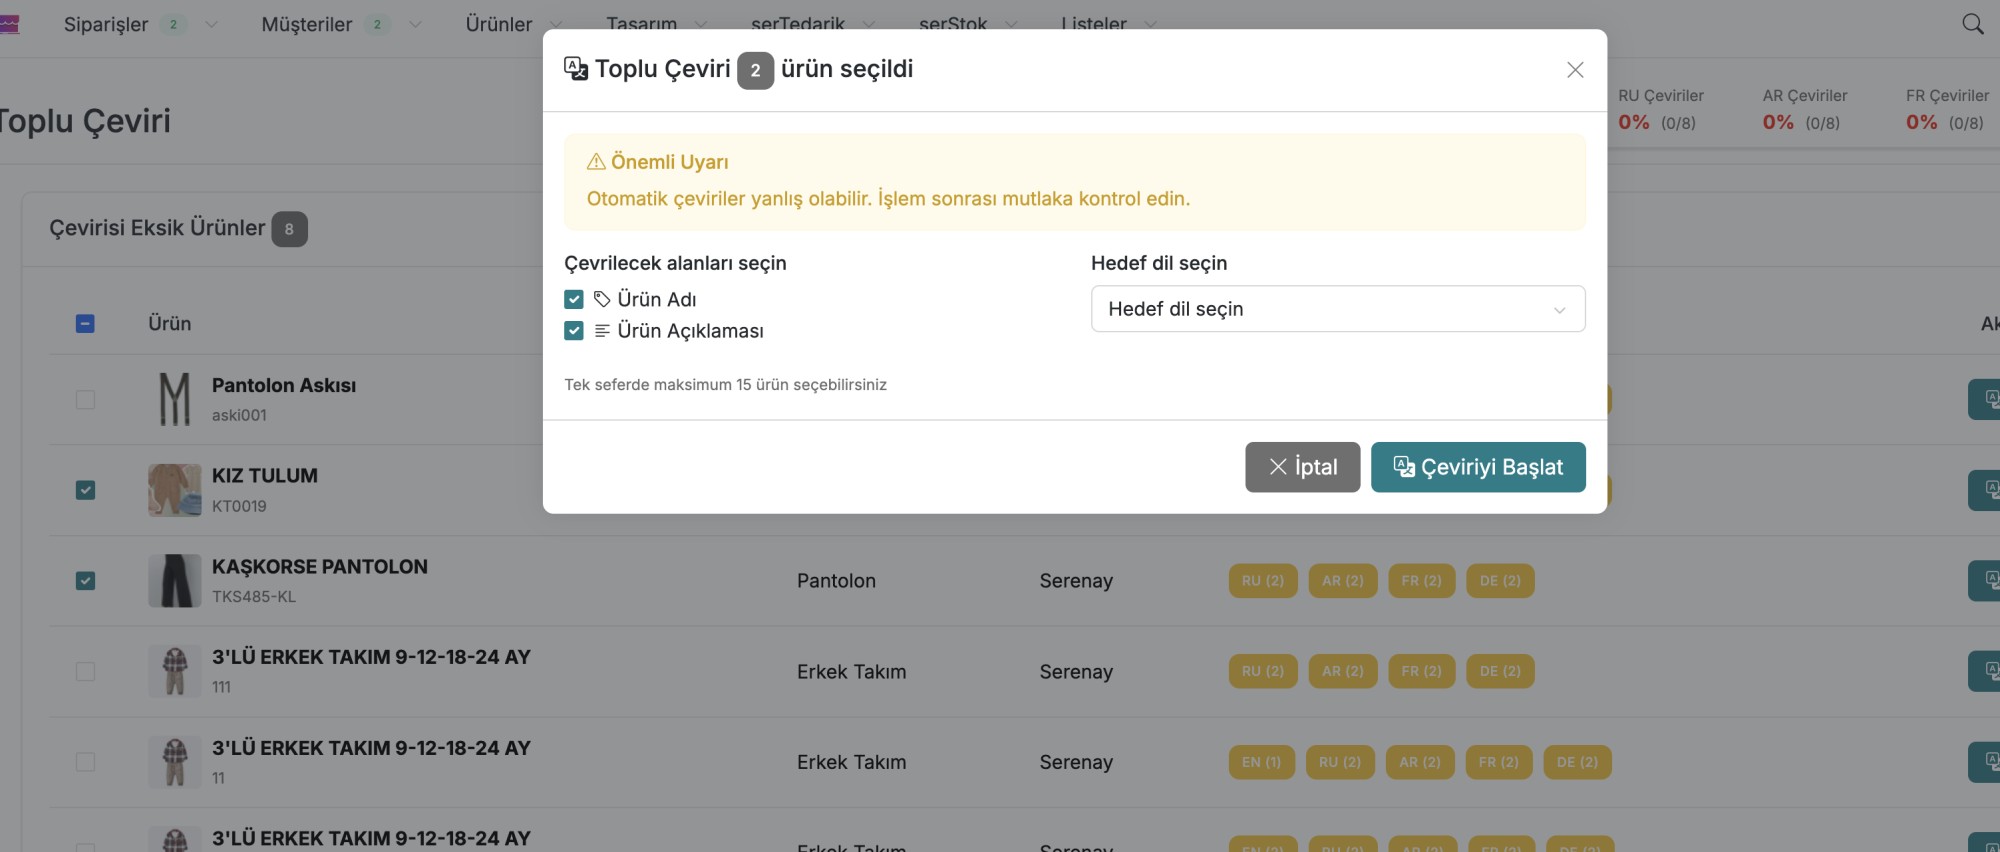The image size is (2000, 852).
Task: Click translate icon for first 3'LÜ ERKEK TAKIM row
Action: (1986, 671)
